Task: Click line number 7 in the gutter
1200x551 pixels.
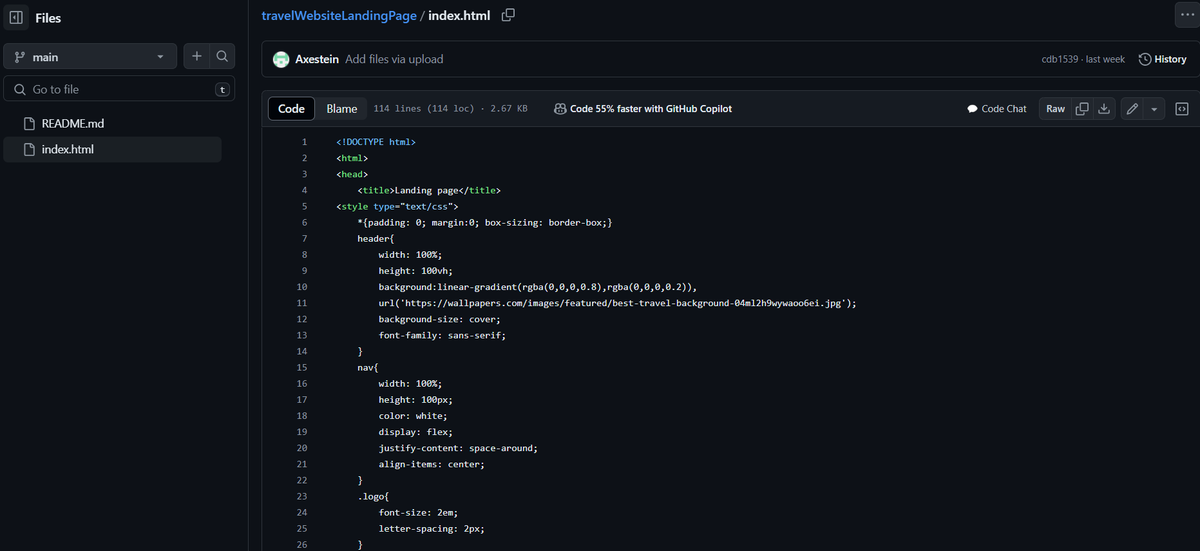Action: coord(304,239)
